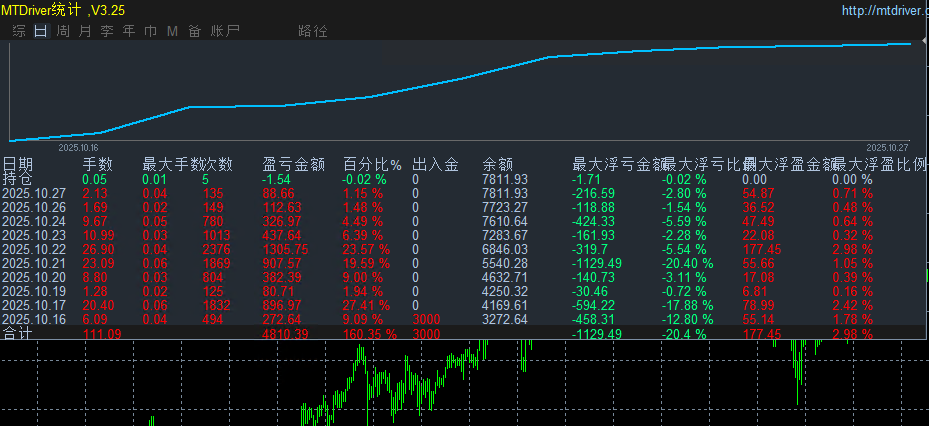Switch to the 综 summary tab
929x426 pixels.
(19, 31)
